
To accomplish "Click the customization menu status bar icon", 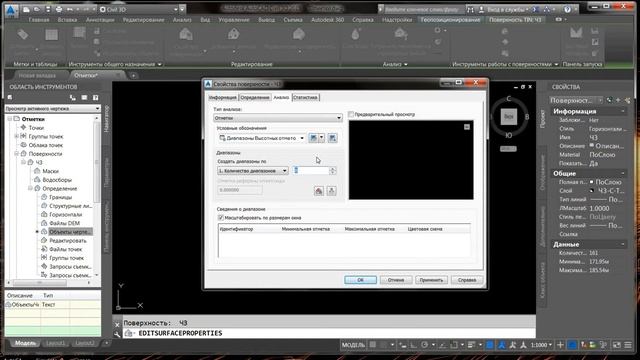I will [x=628, y=345].
